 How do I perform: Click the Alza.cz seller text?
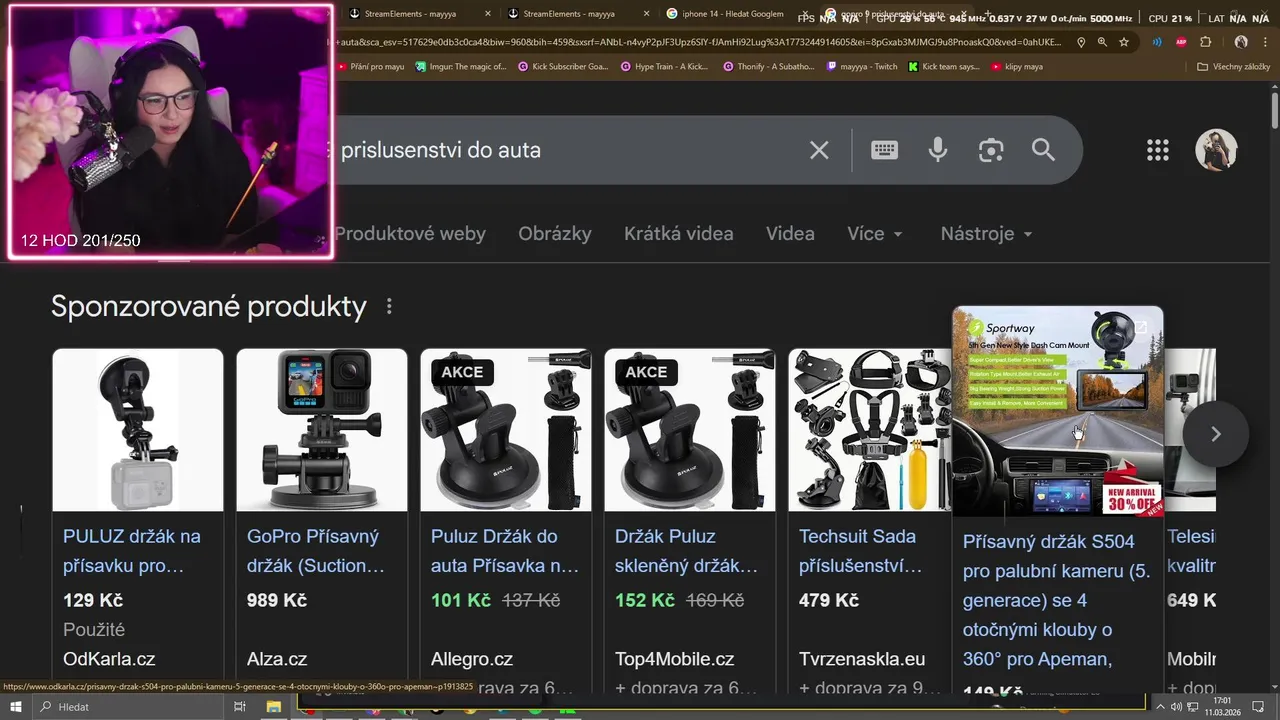click(277, 660)
